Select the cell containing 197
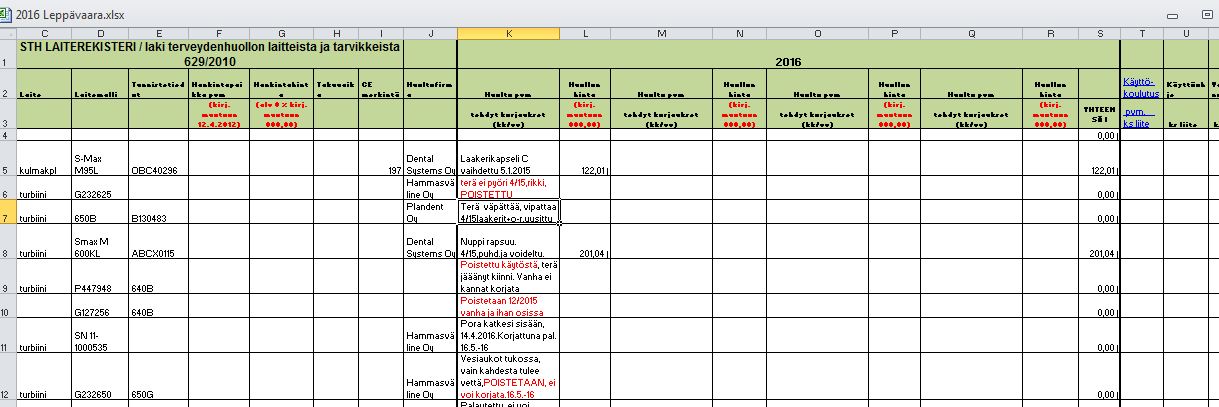The height and width of the screenshot is (407, 1219). click(379, 158)
